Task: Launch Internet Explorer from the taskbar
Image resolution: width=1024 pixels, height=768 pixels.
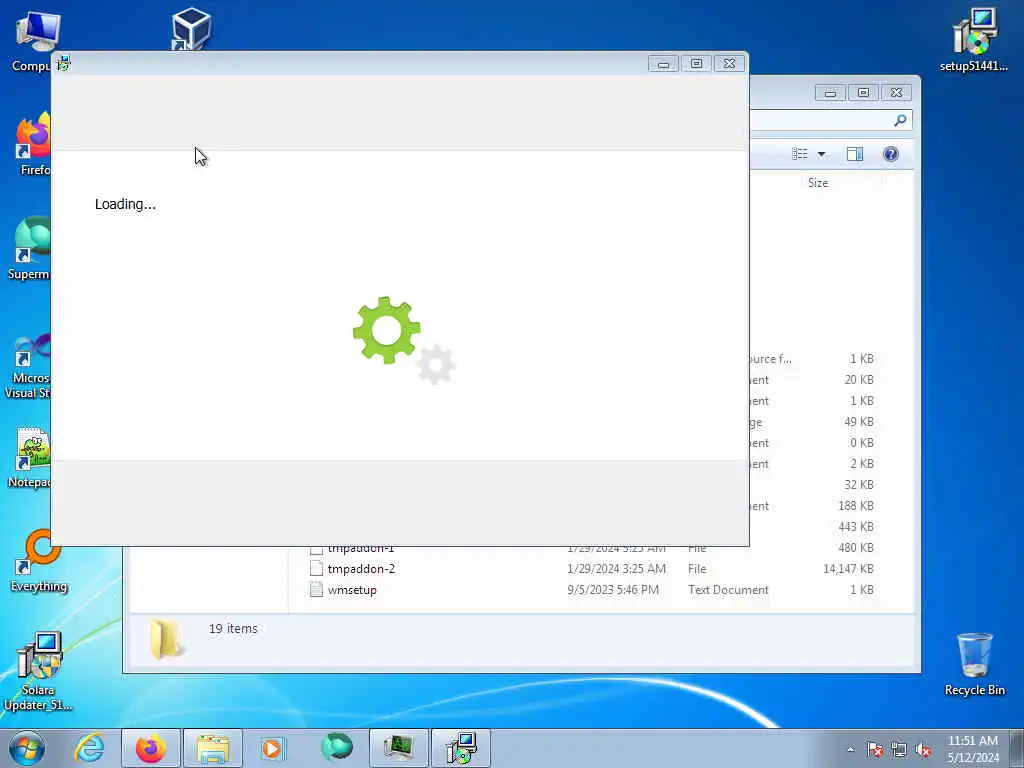Action: (x=89, y=748)
